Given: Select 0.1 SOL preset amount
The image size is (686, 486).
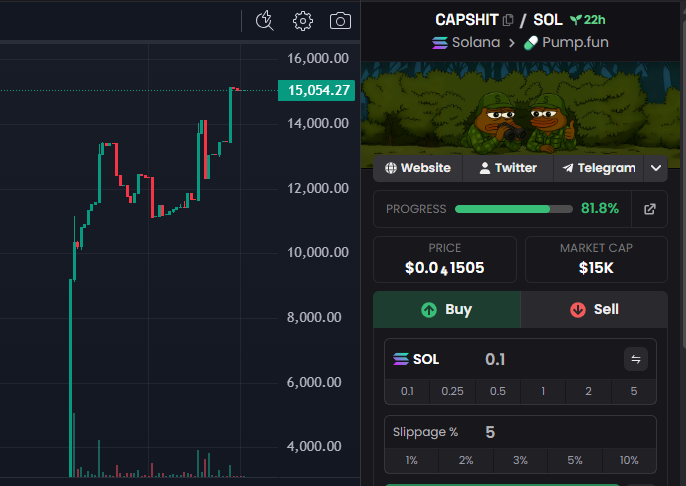Looking at the screenshot, I should (407, 391).
